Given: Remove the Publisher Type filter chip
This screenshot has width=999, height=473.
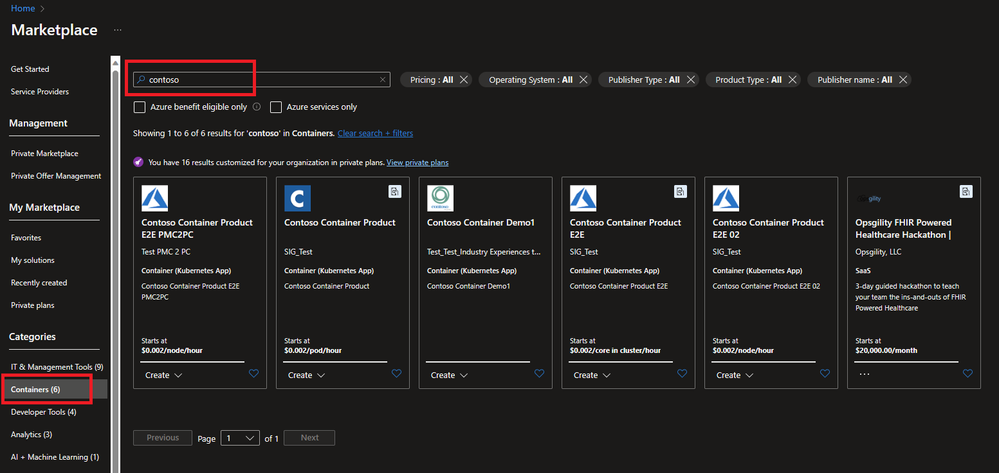Looking at the screenshot, I should (x=691, y=80).
